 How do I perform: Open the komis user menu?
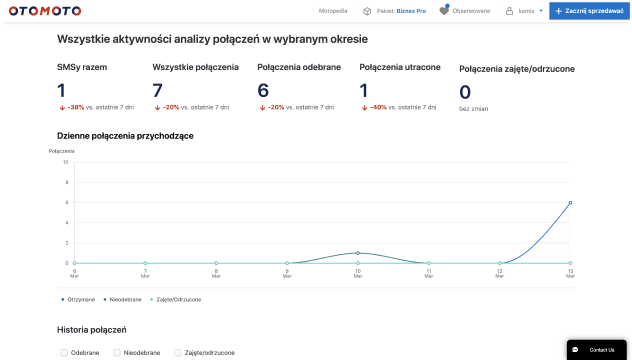[x=526, y=11]
